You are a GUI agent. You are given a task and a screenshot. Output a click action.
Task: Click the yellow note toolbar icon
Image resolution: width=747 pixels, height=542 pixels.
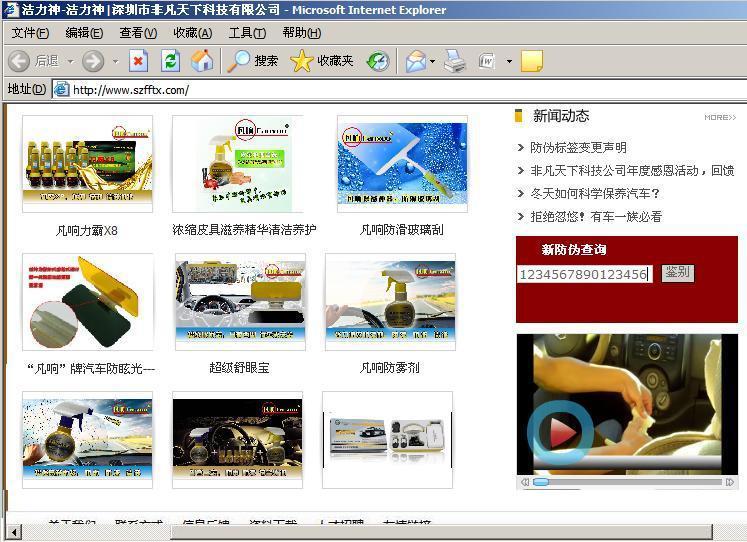coord(532,61)
